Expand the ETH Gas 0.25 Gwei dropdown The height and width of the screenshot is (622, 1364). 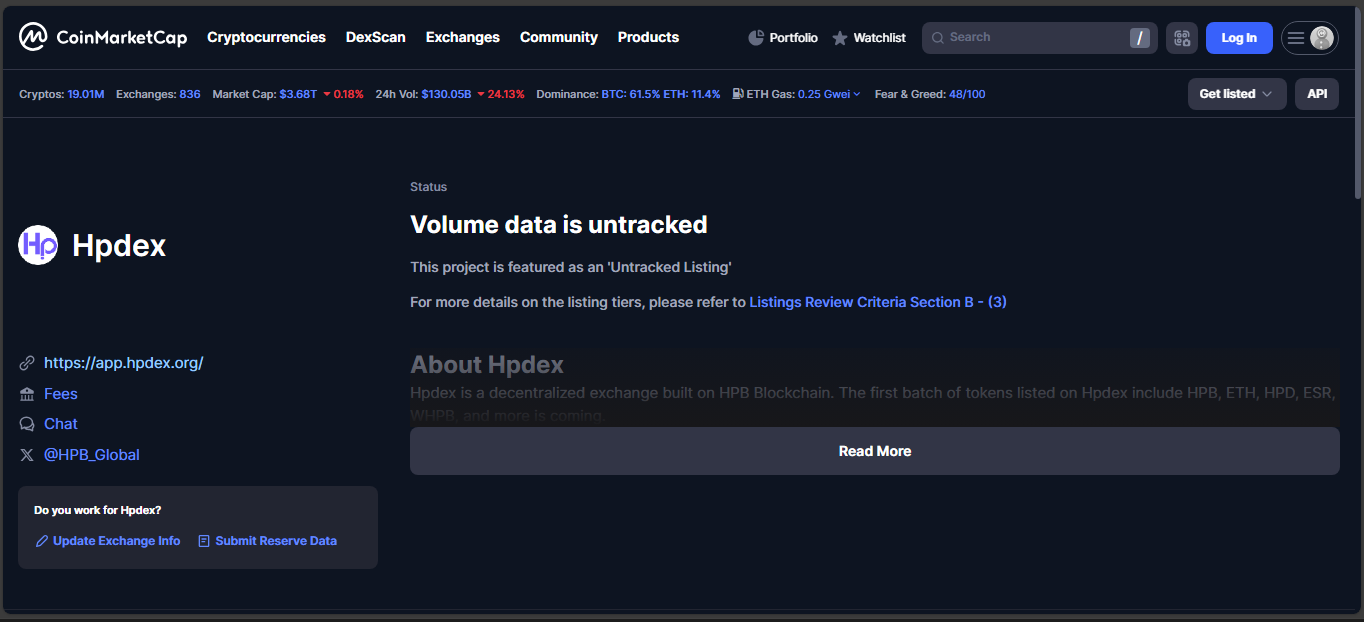[x=829, y=94]
